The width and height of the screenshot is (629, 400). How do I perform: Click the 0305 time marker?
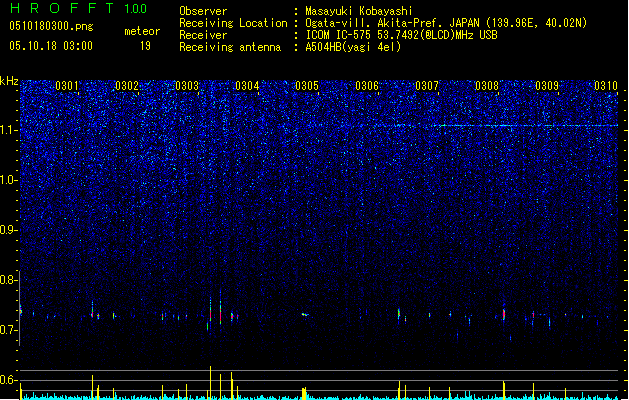click(307, 86)
